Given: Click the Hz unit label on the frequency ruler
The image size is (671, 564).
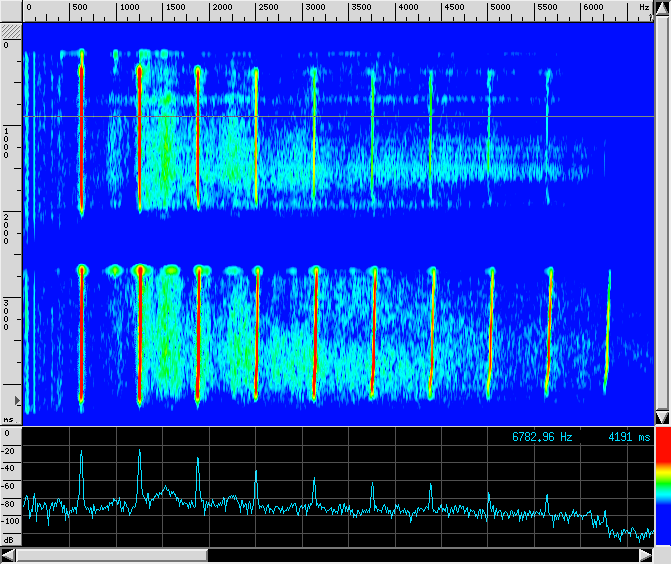Looking at the screenshot, I should (x=644, y=8).
